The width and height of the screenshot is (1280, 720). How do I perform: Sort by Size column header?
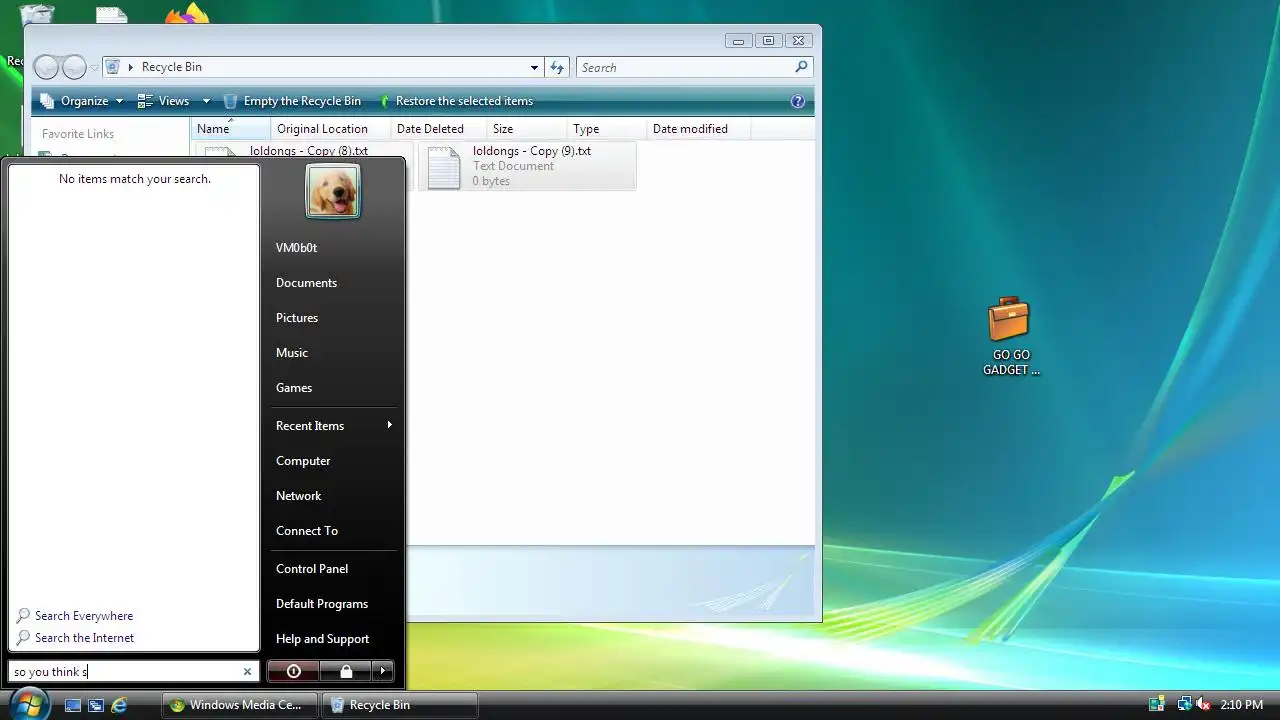(526, 129)
